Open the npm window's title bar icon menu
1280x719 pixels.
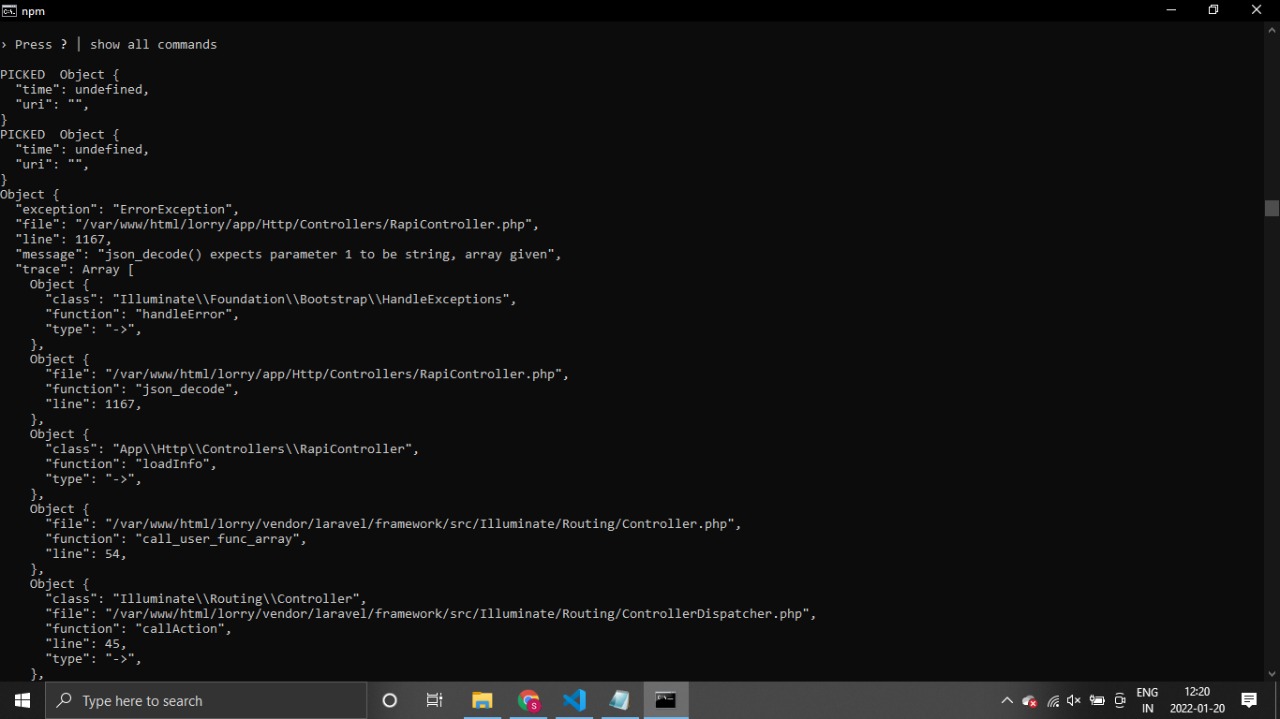click(x=9, y=10)
